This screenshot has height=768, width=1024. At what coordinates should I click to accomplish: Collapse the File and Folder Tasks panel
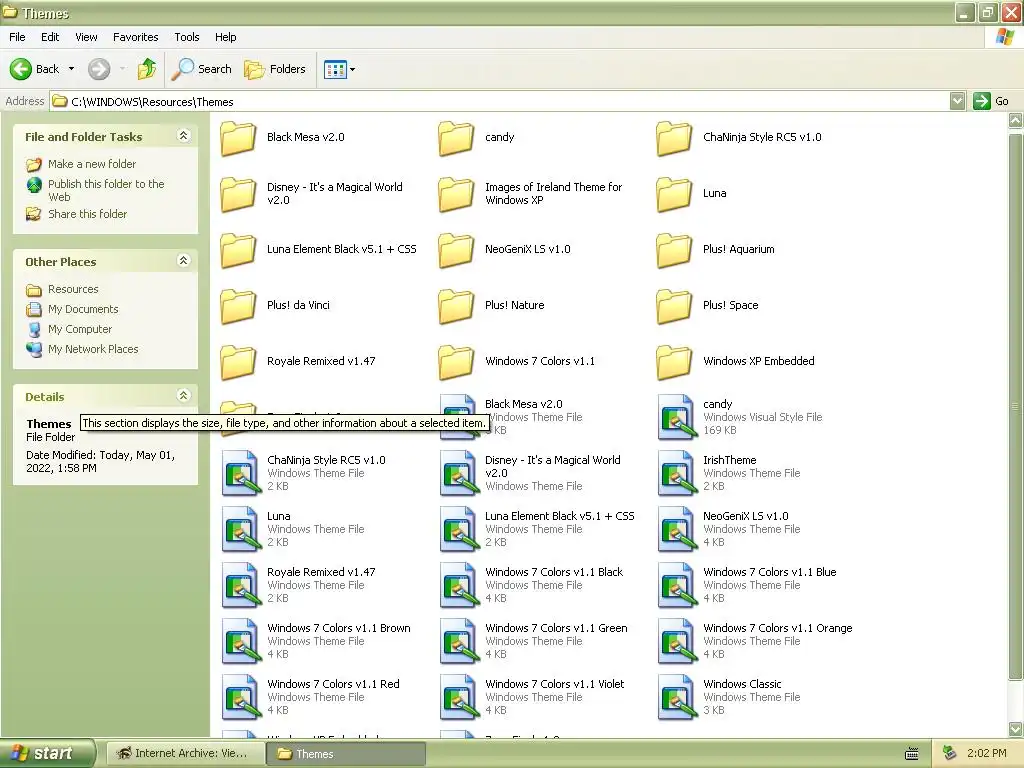coord(184,136)
